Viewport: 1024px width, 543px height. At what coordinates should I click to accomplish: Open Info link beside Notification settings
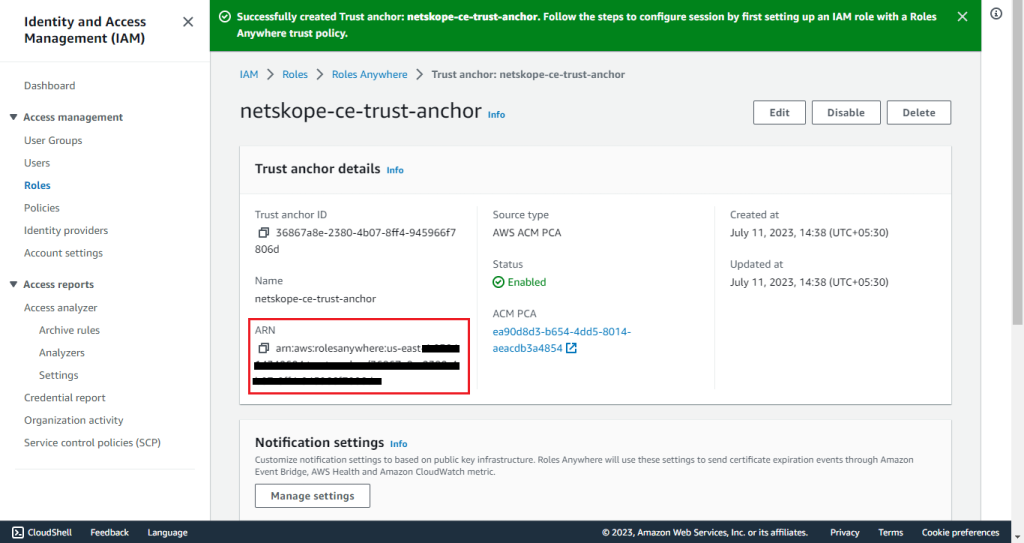398,444
